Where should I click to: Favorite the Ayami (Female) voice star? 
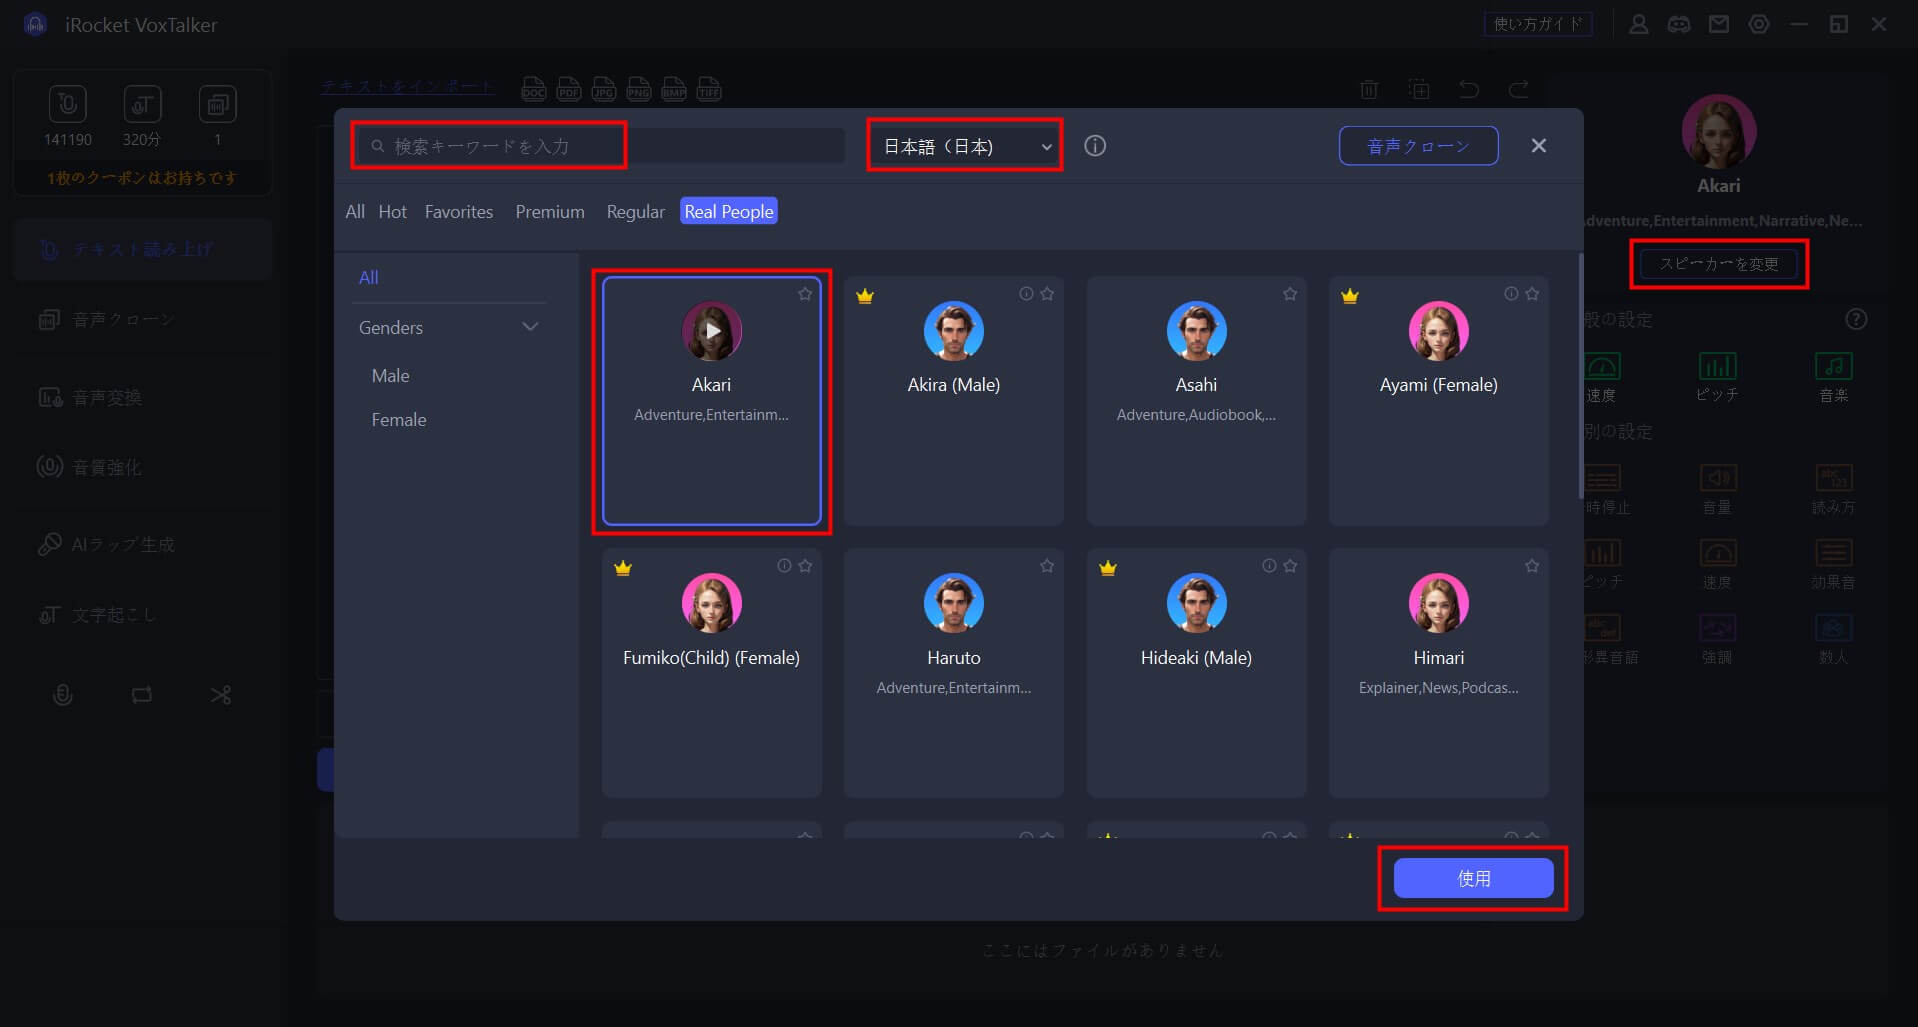coord(1532,294)
